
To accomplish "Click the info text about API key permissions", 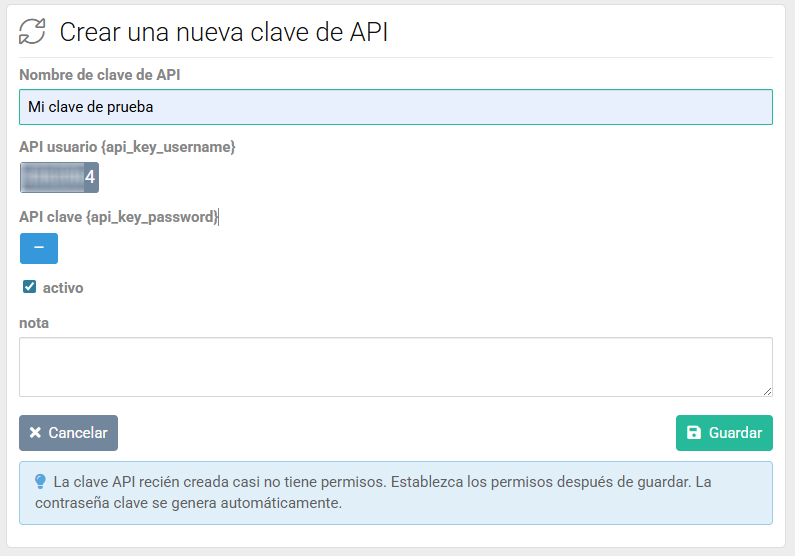I will [x=373, y=492].
